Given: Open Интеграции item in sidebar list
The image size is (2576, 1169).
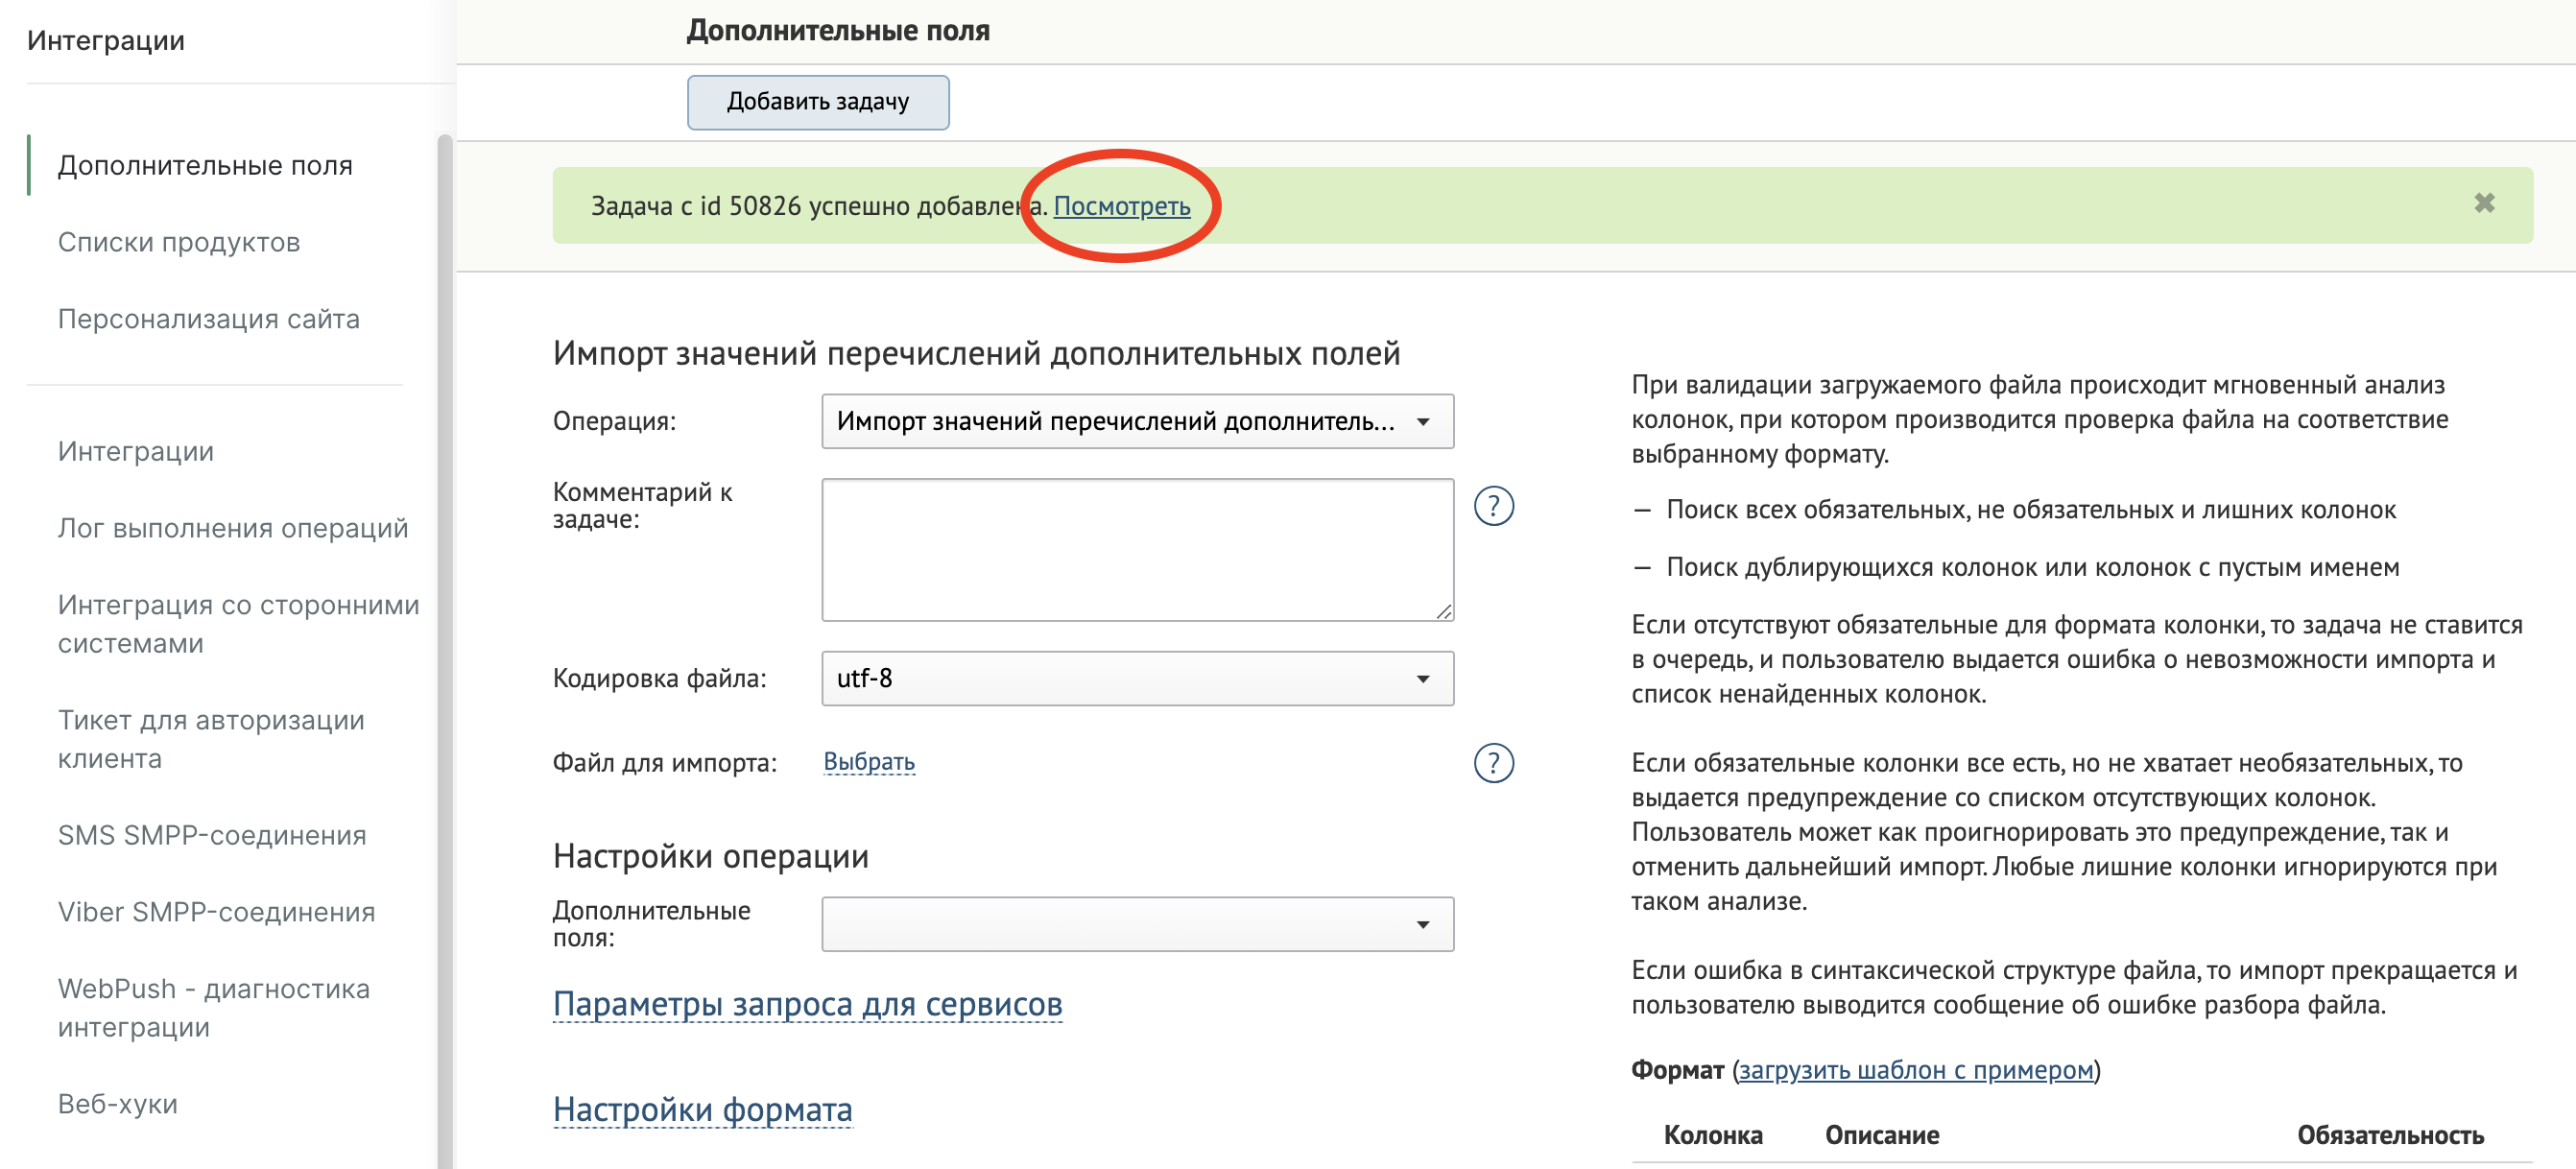Looking at the screenshot, I should 136,451.
